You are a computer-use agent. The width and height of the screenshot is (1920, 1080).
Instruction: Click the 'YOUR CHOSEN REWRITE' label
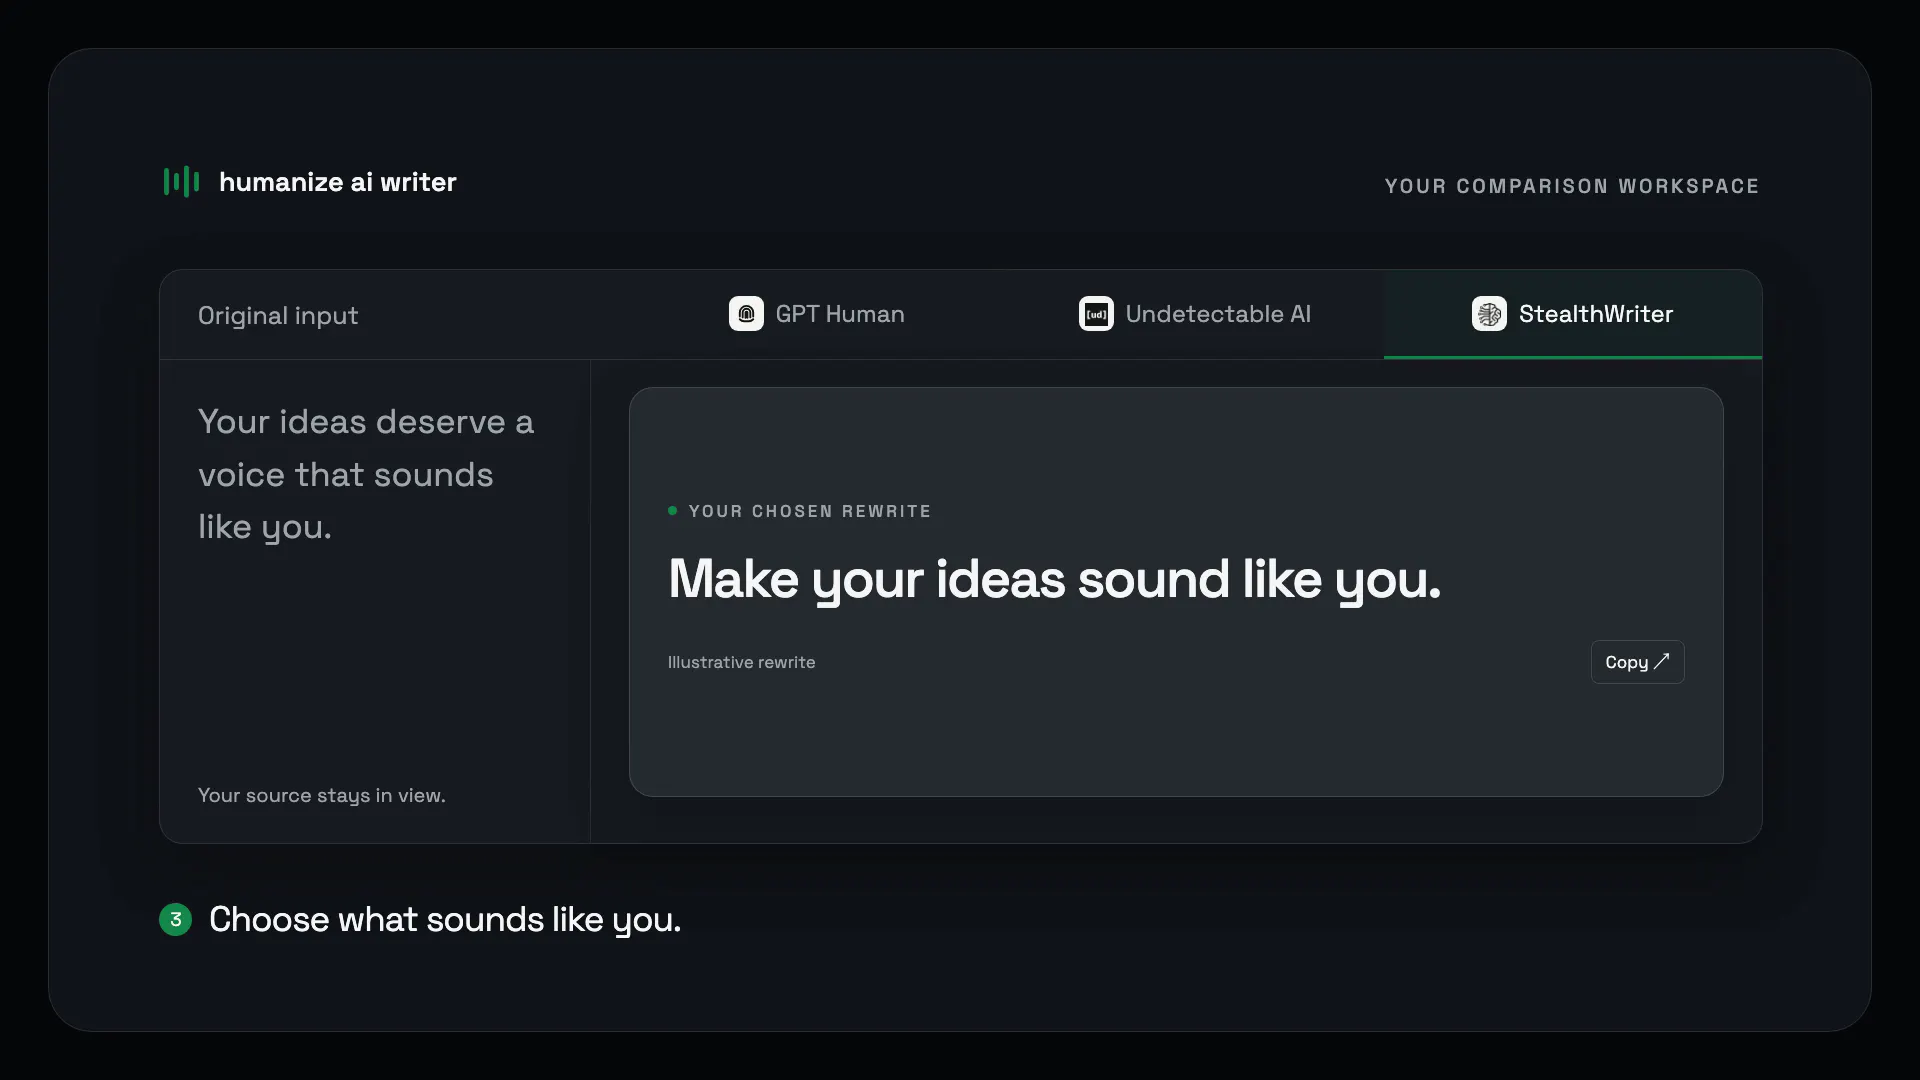click(809, 511)
